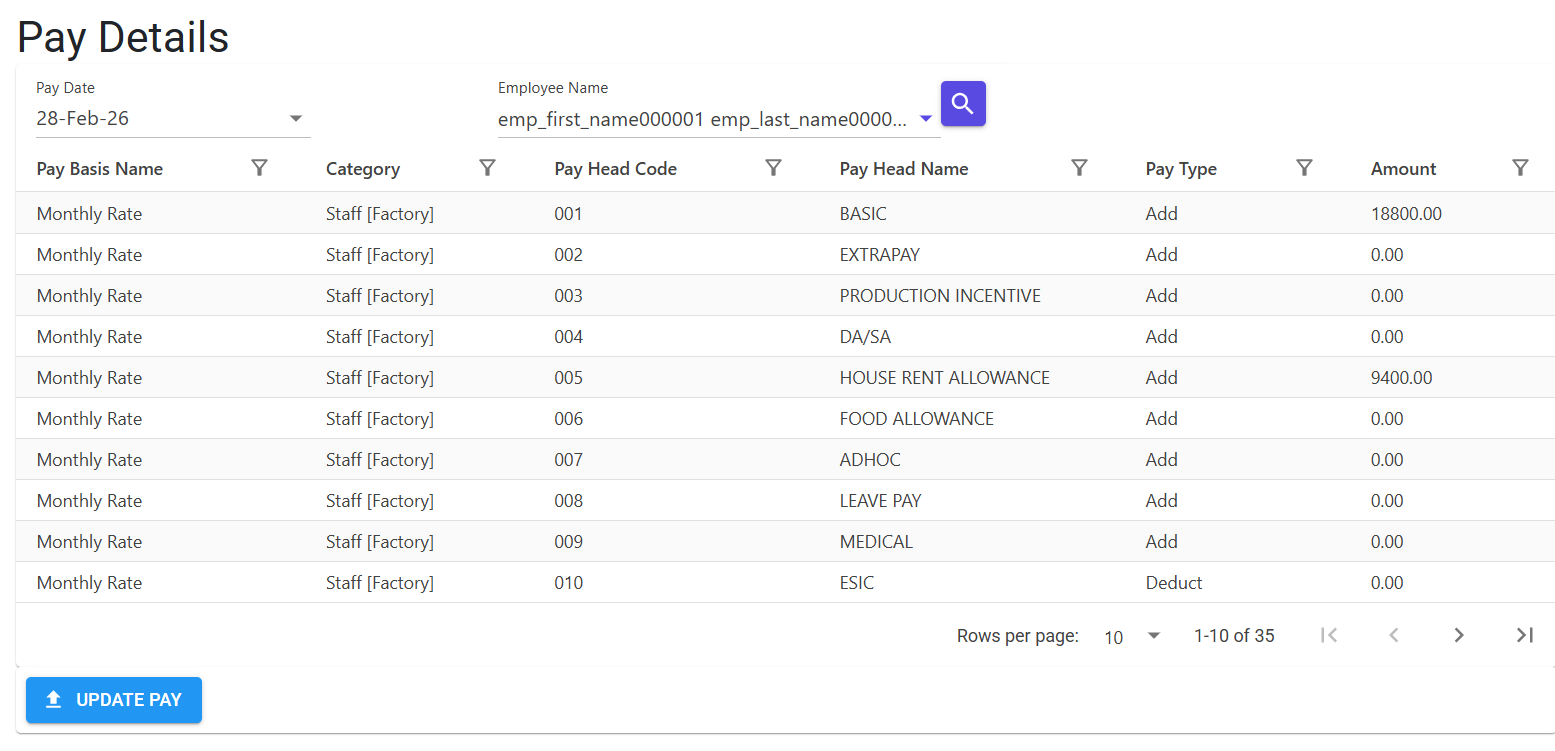The width and height of the screenshot is (1555, 751).
Task: Click pay head code 009
Action: click(568, 542)
